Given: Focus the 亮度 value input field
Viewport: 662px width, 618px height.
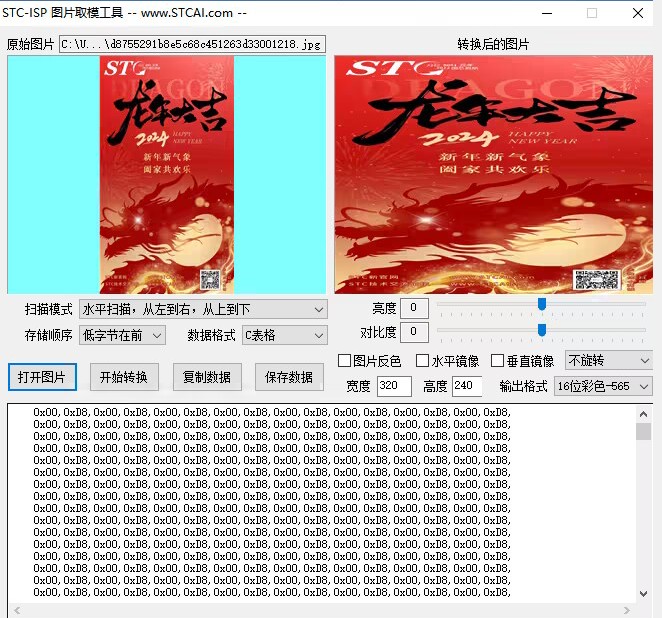Looking at the screenshot, I should (x=414, y=308).
